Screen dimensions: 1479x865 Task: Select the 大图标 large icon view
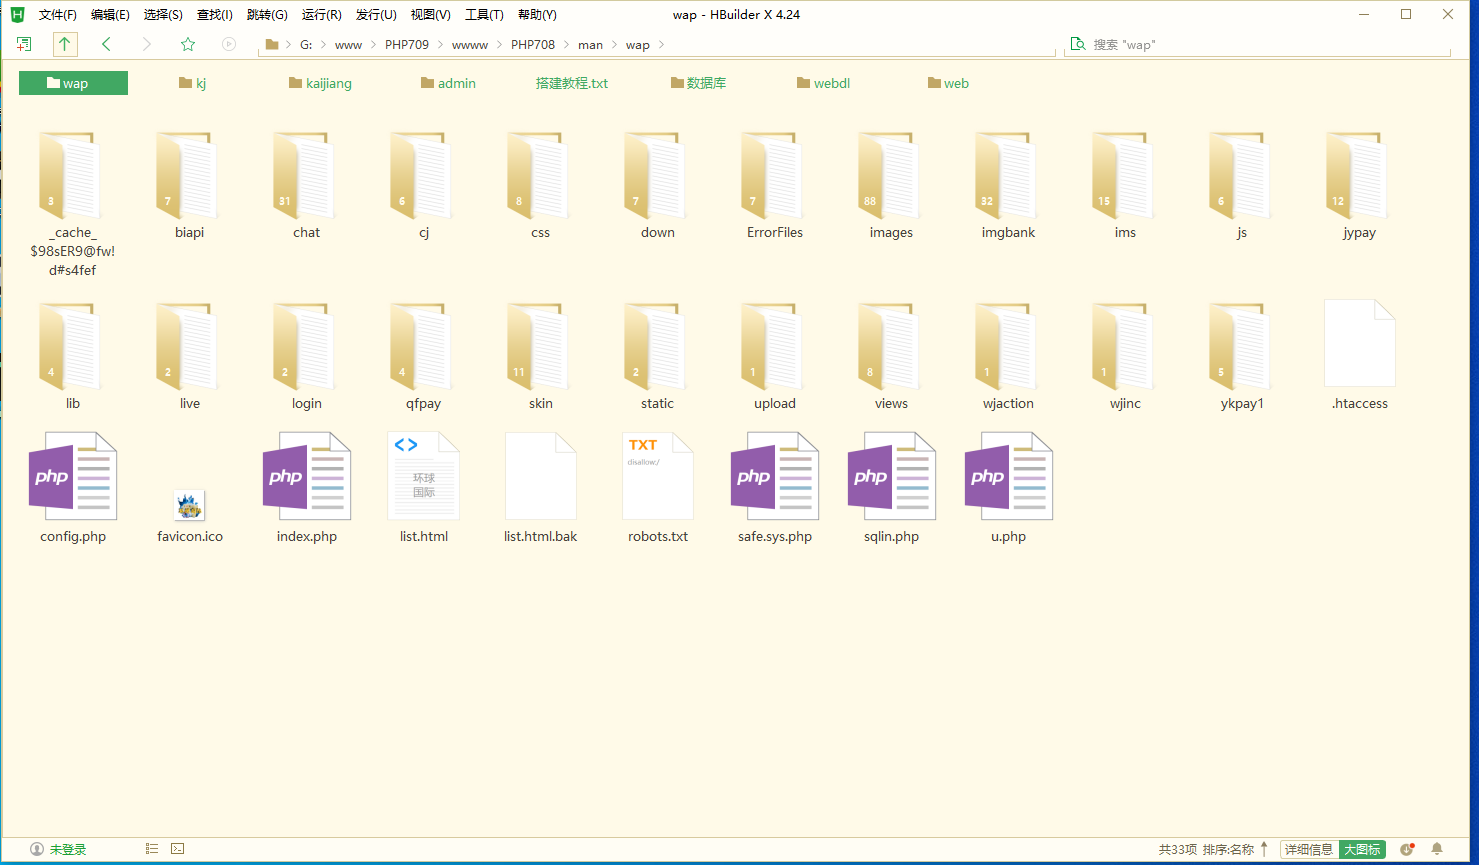[1361, 849]
